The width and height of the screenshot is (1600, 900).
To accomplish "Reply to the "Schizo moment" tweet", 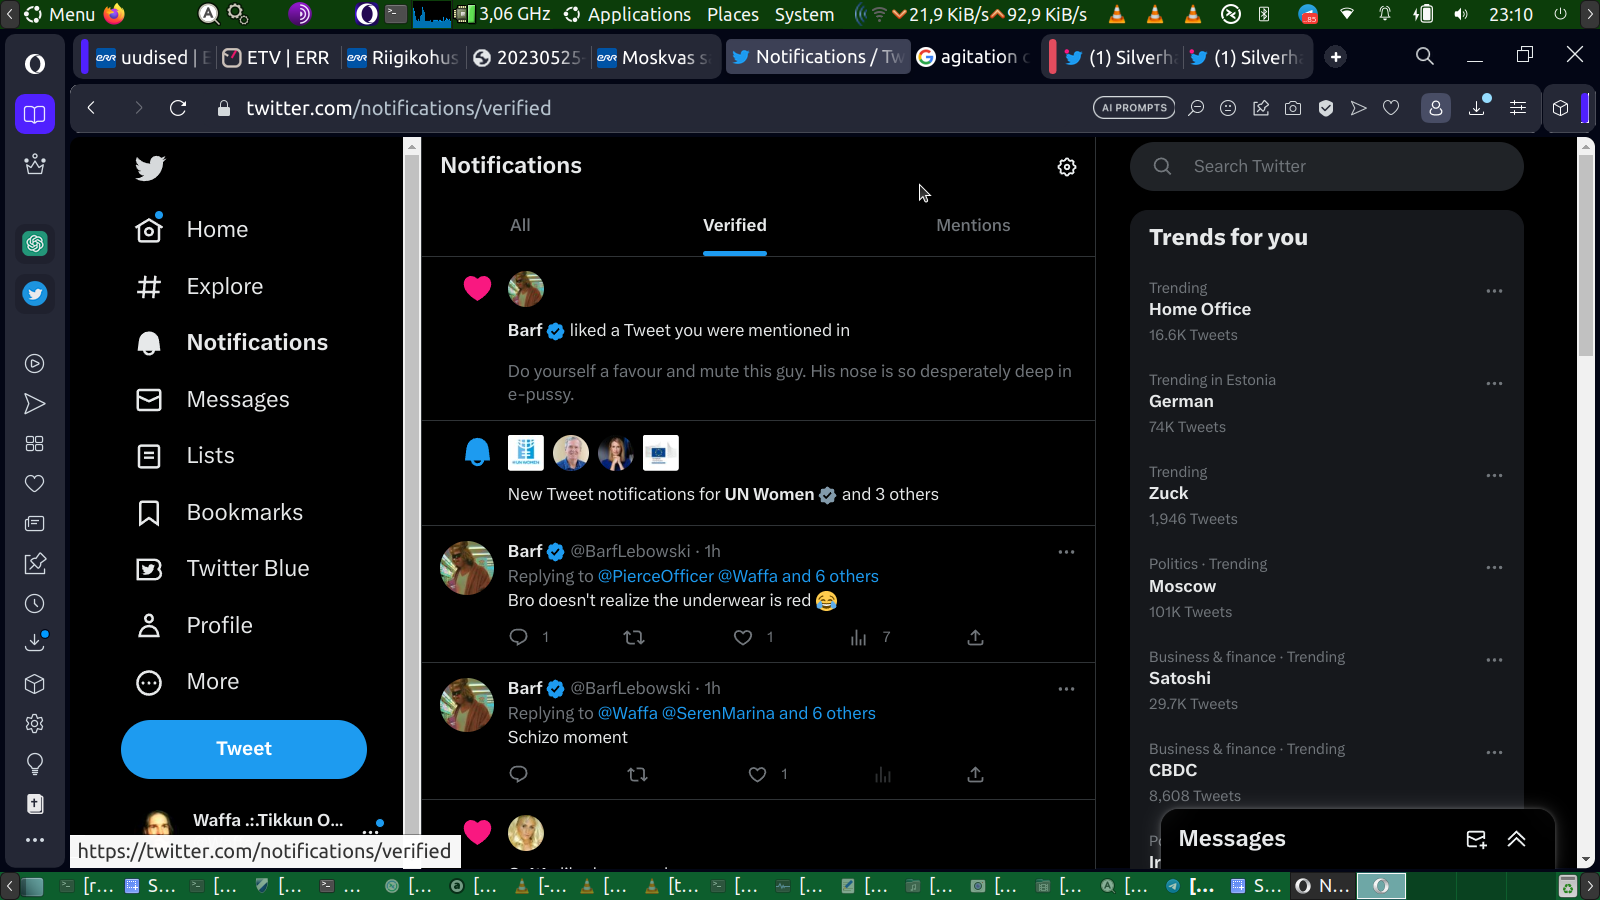I will point(518,774).
